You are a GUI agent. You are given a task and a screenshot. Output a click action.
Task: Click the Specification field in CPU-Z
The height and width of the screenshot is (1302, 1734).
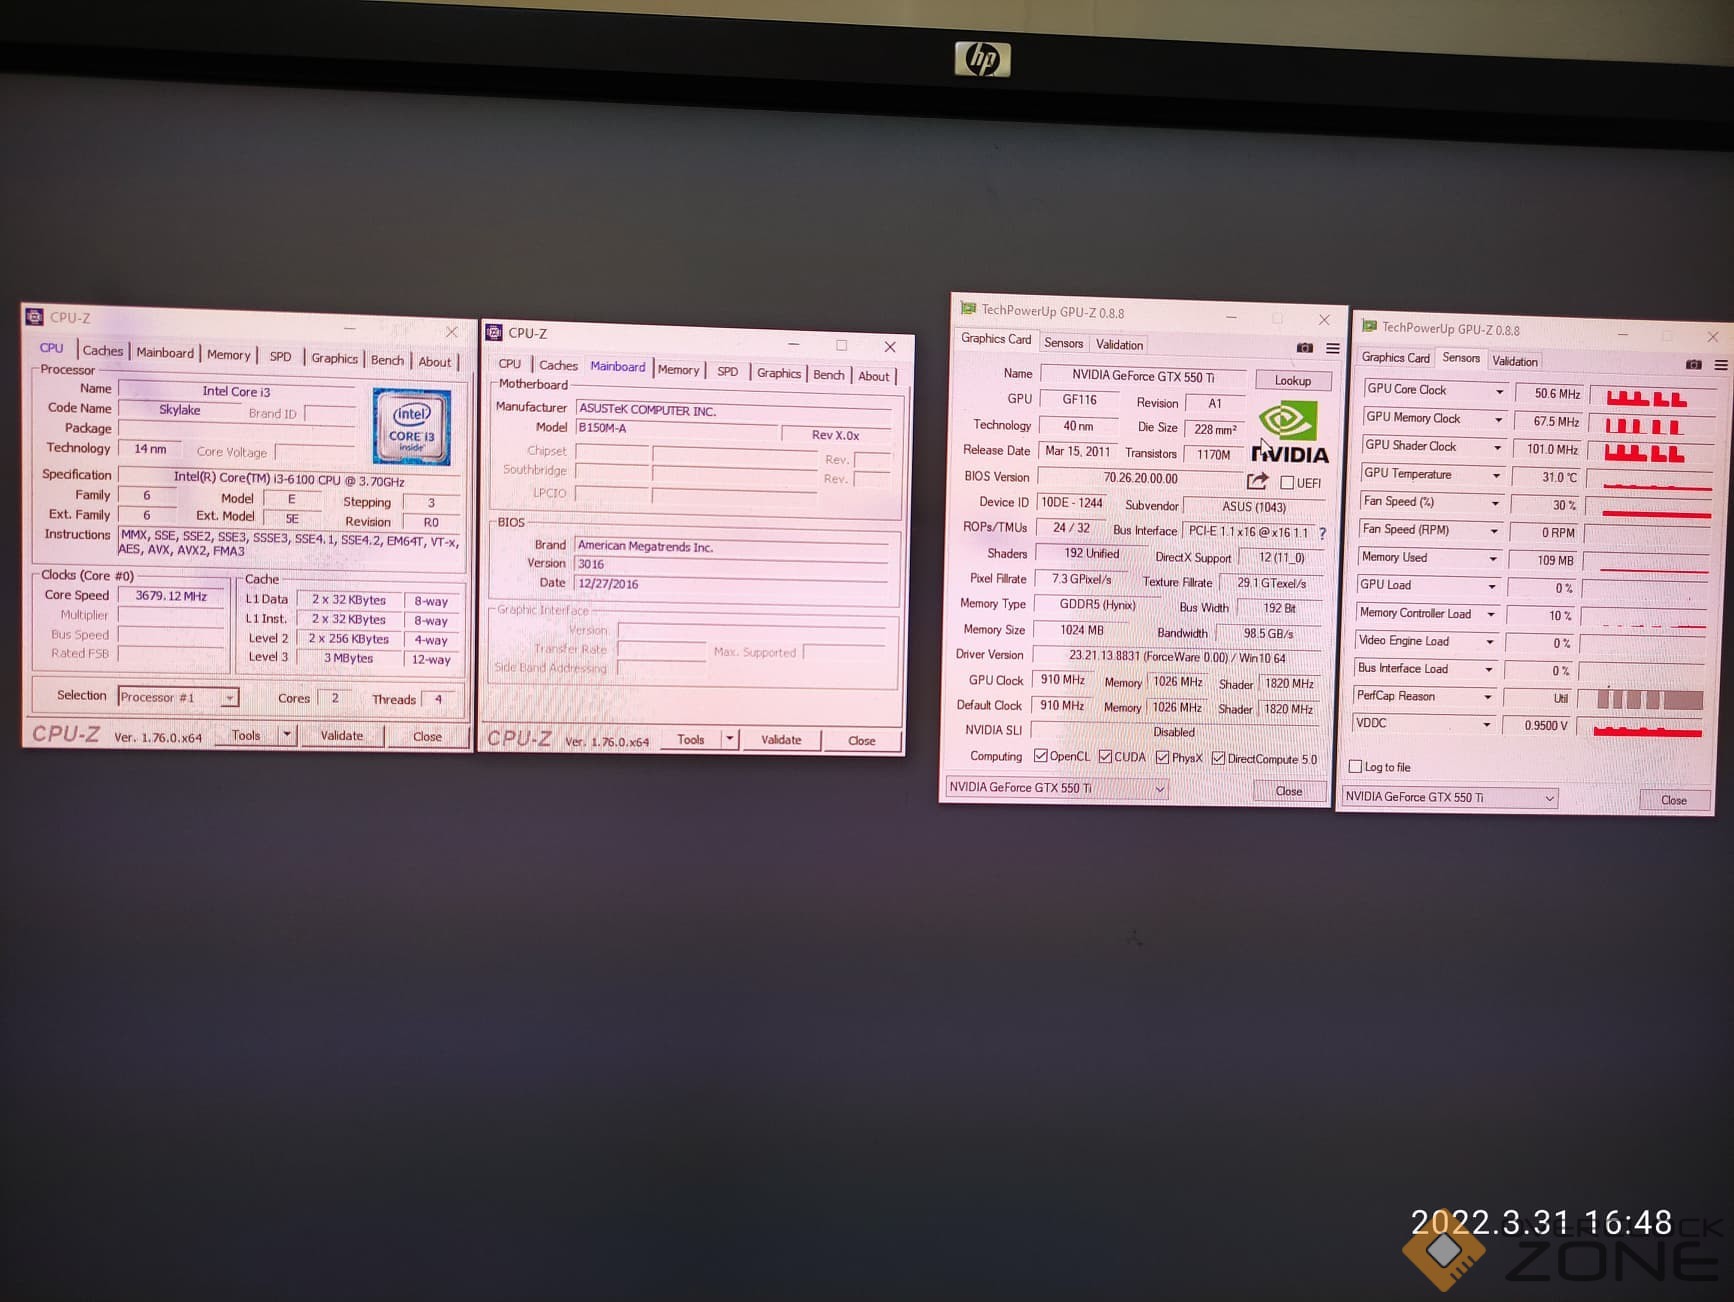tap(288, 479)
